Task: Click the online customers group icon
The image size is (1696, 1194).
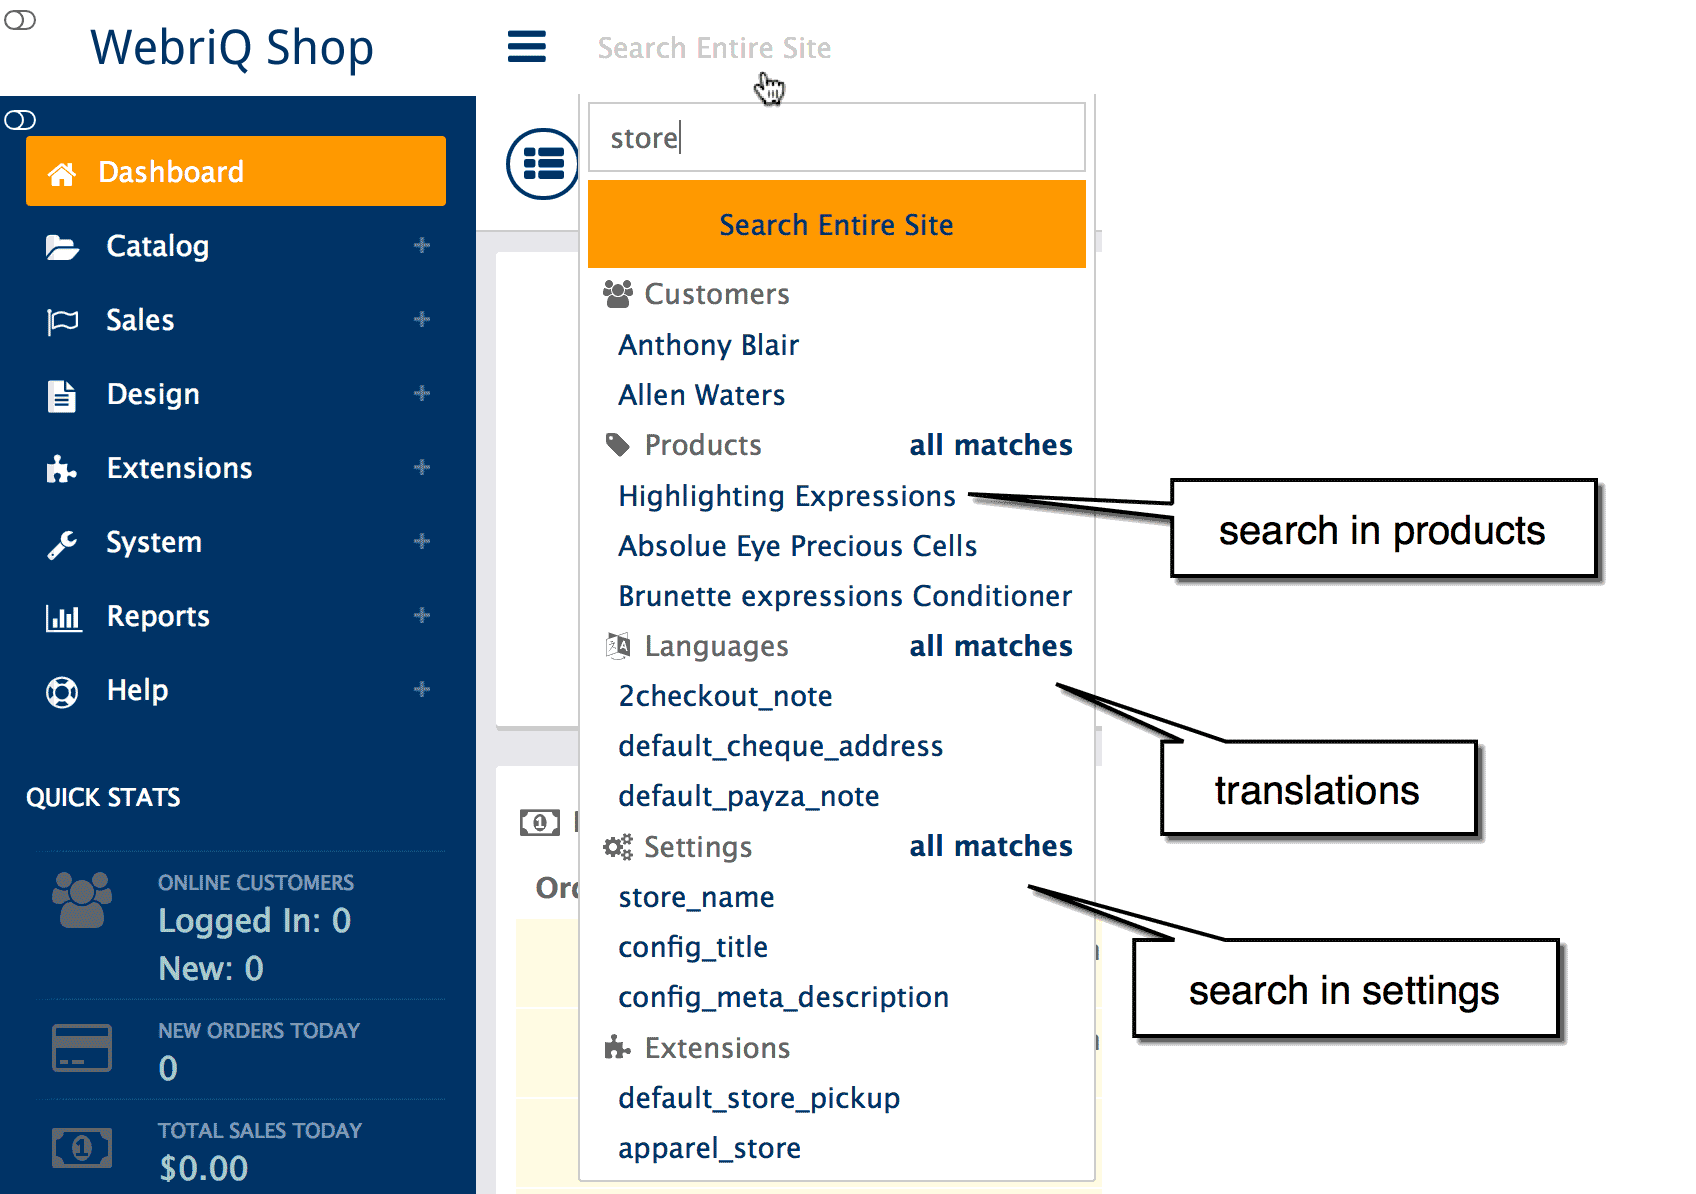Action: [82, 900]
